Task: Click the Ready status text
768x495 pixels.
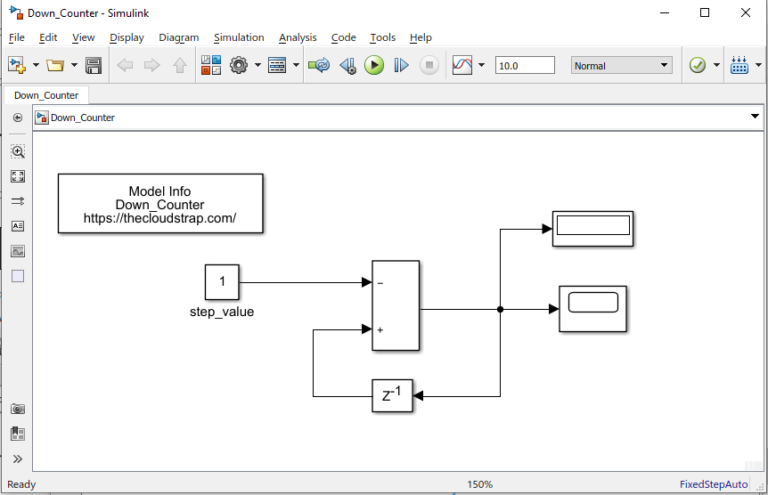Action: [22, 484]
